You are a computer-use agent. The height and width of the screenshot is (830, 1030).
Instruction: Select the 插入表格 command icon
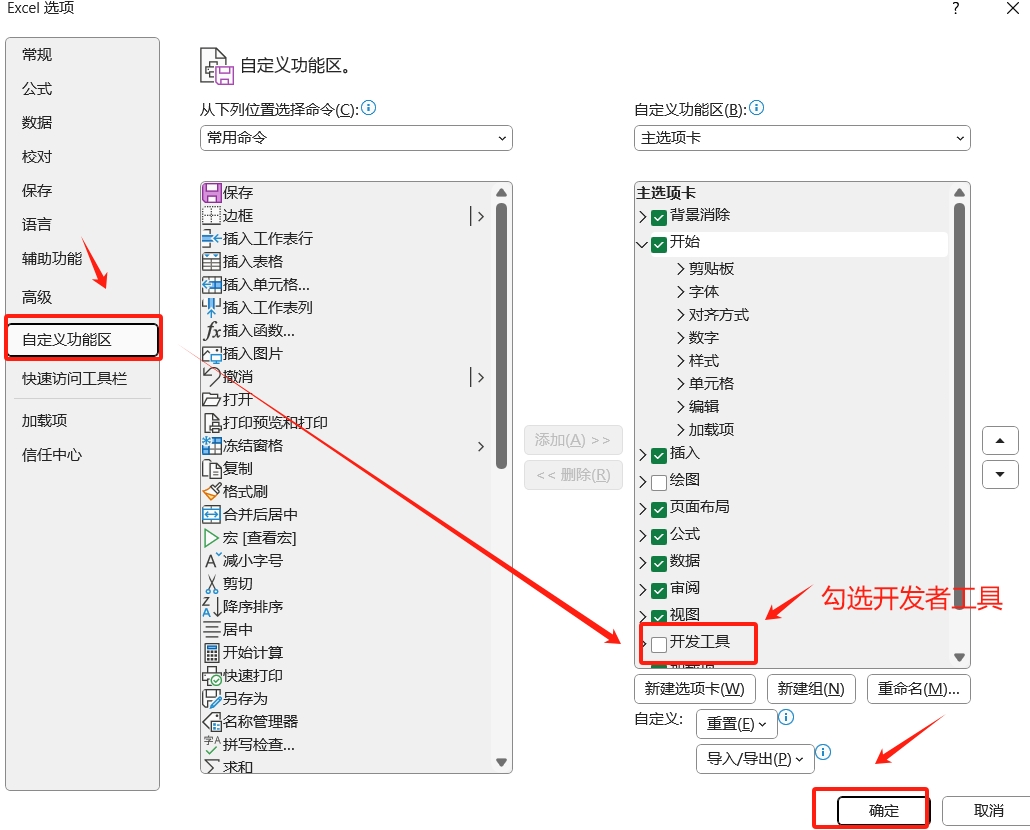click(212, 261)
